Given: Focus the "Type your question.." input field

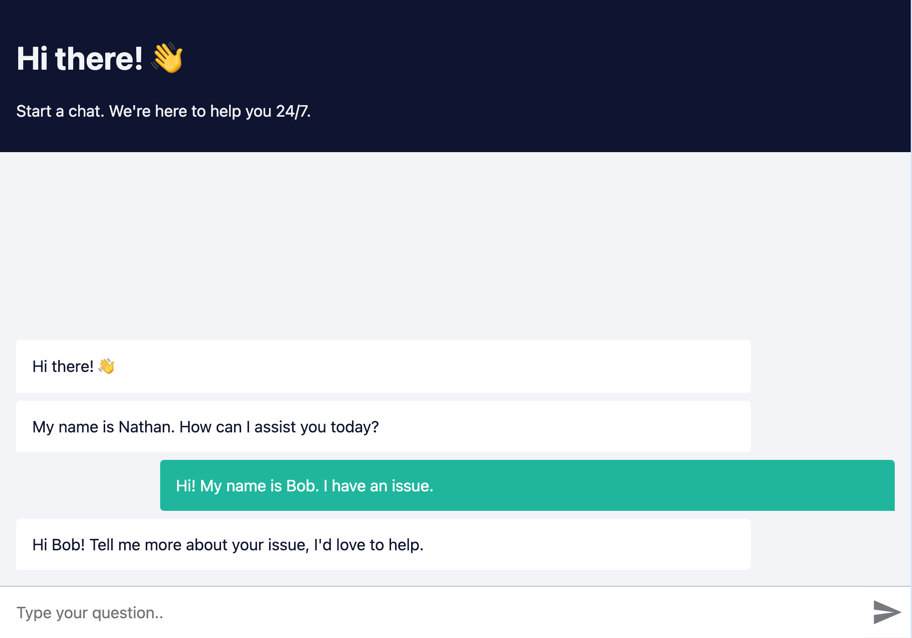Looking at the screenshot, I should pyautogui.click(x=430, y=612).
